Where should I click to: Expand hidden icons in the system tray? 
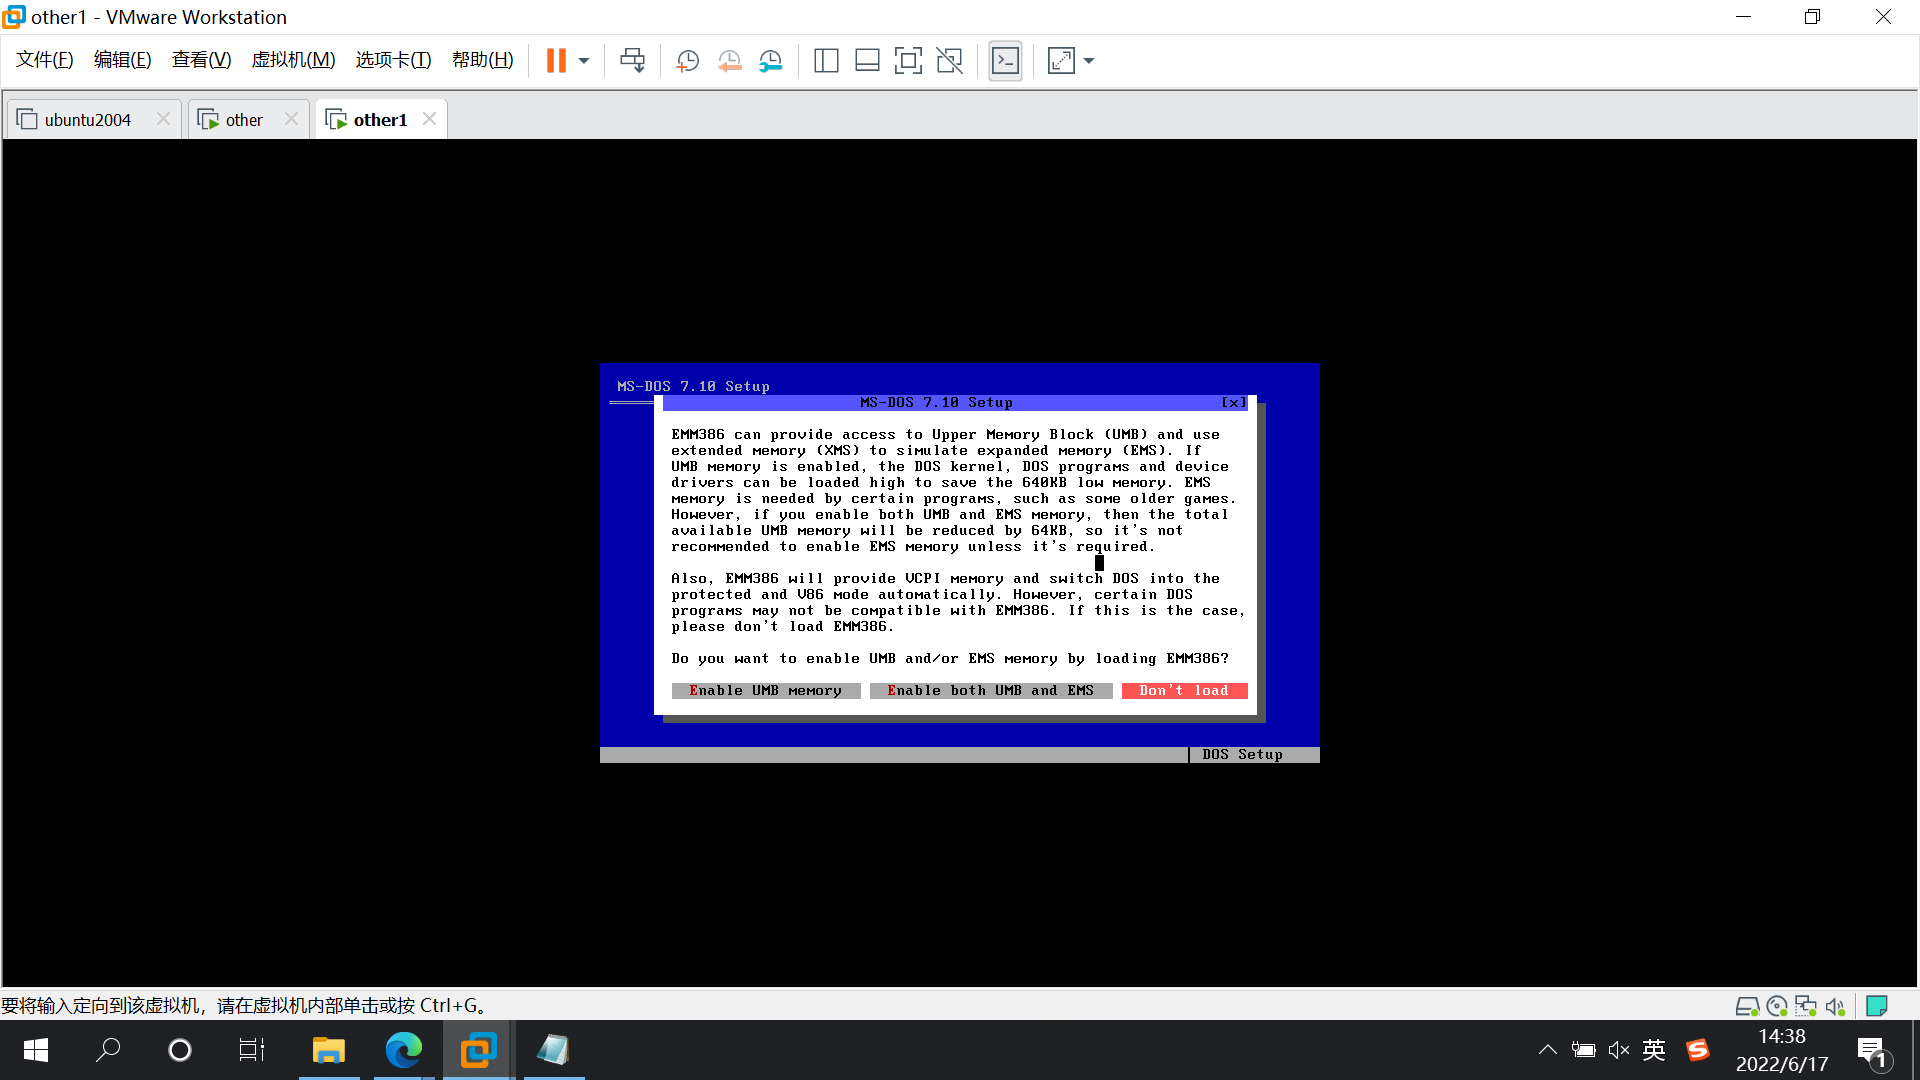tap(1547, 1049)
